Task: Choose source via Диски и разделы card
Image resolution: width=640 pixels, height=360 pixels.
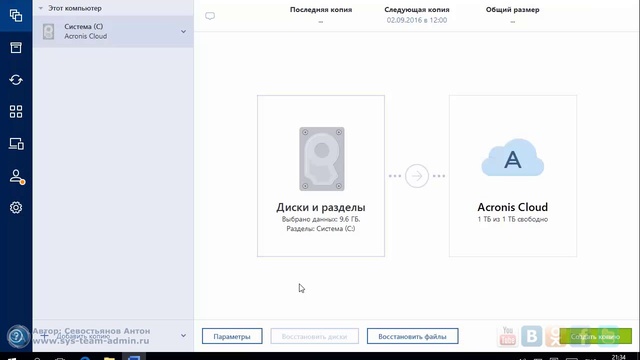Action: (321, 176)
